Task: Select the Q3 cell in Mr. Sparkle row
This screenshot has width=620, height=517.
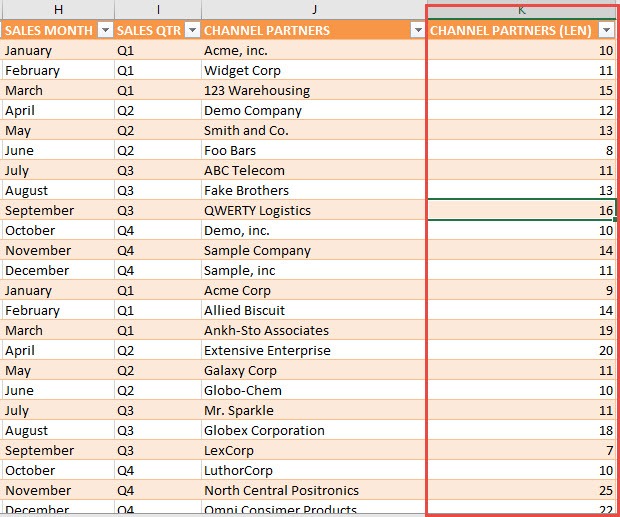Action: click(158, 410)
